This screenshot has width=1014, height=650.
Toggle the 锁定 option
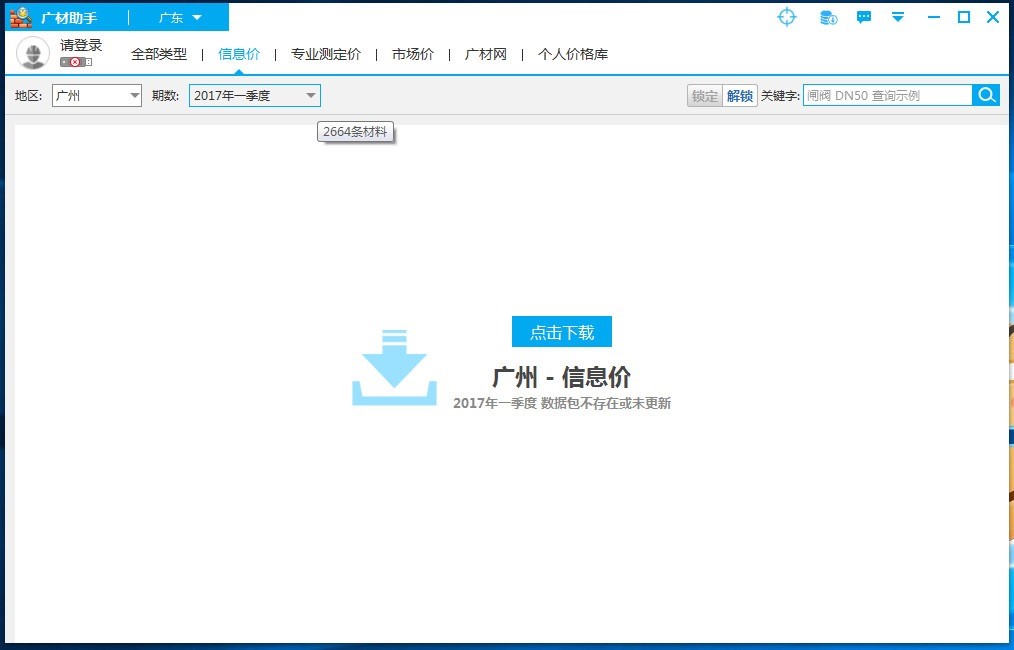705,96
